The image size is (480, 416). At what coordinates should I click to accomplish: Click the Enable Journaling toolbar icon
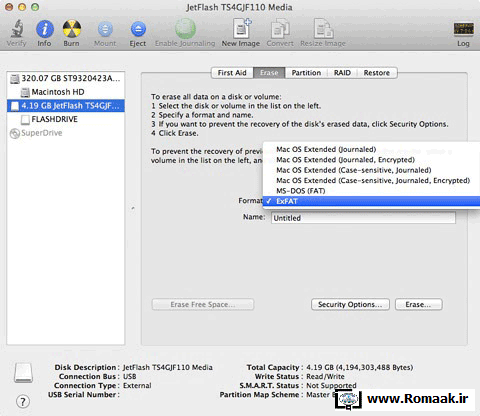pyautogui.click(x=185, y=29)
